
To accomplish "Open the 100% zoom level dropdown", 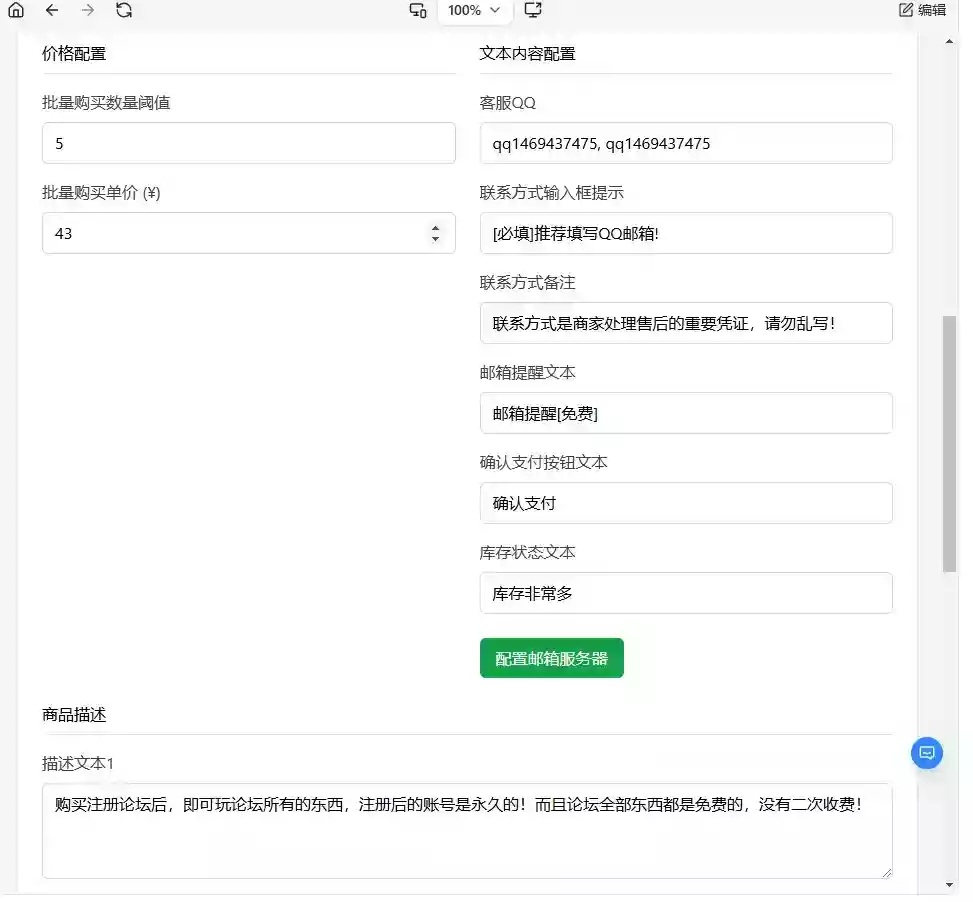I will tap(474, 11).
